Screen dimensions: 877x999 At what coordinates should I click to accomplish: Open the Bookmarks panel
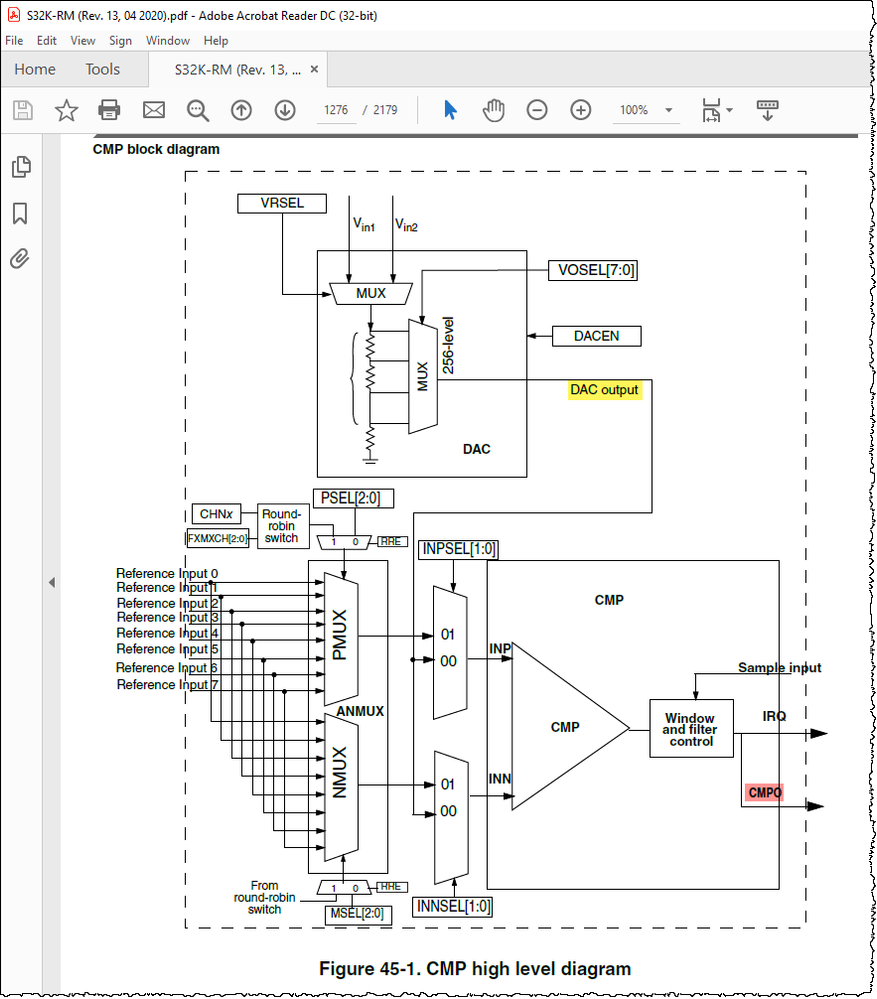(21, 214)
